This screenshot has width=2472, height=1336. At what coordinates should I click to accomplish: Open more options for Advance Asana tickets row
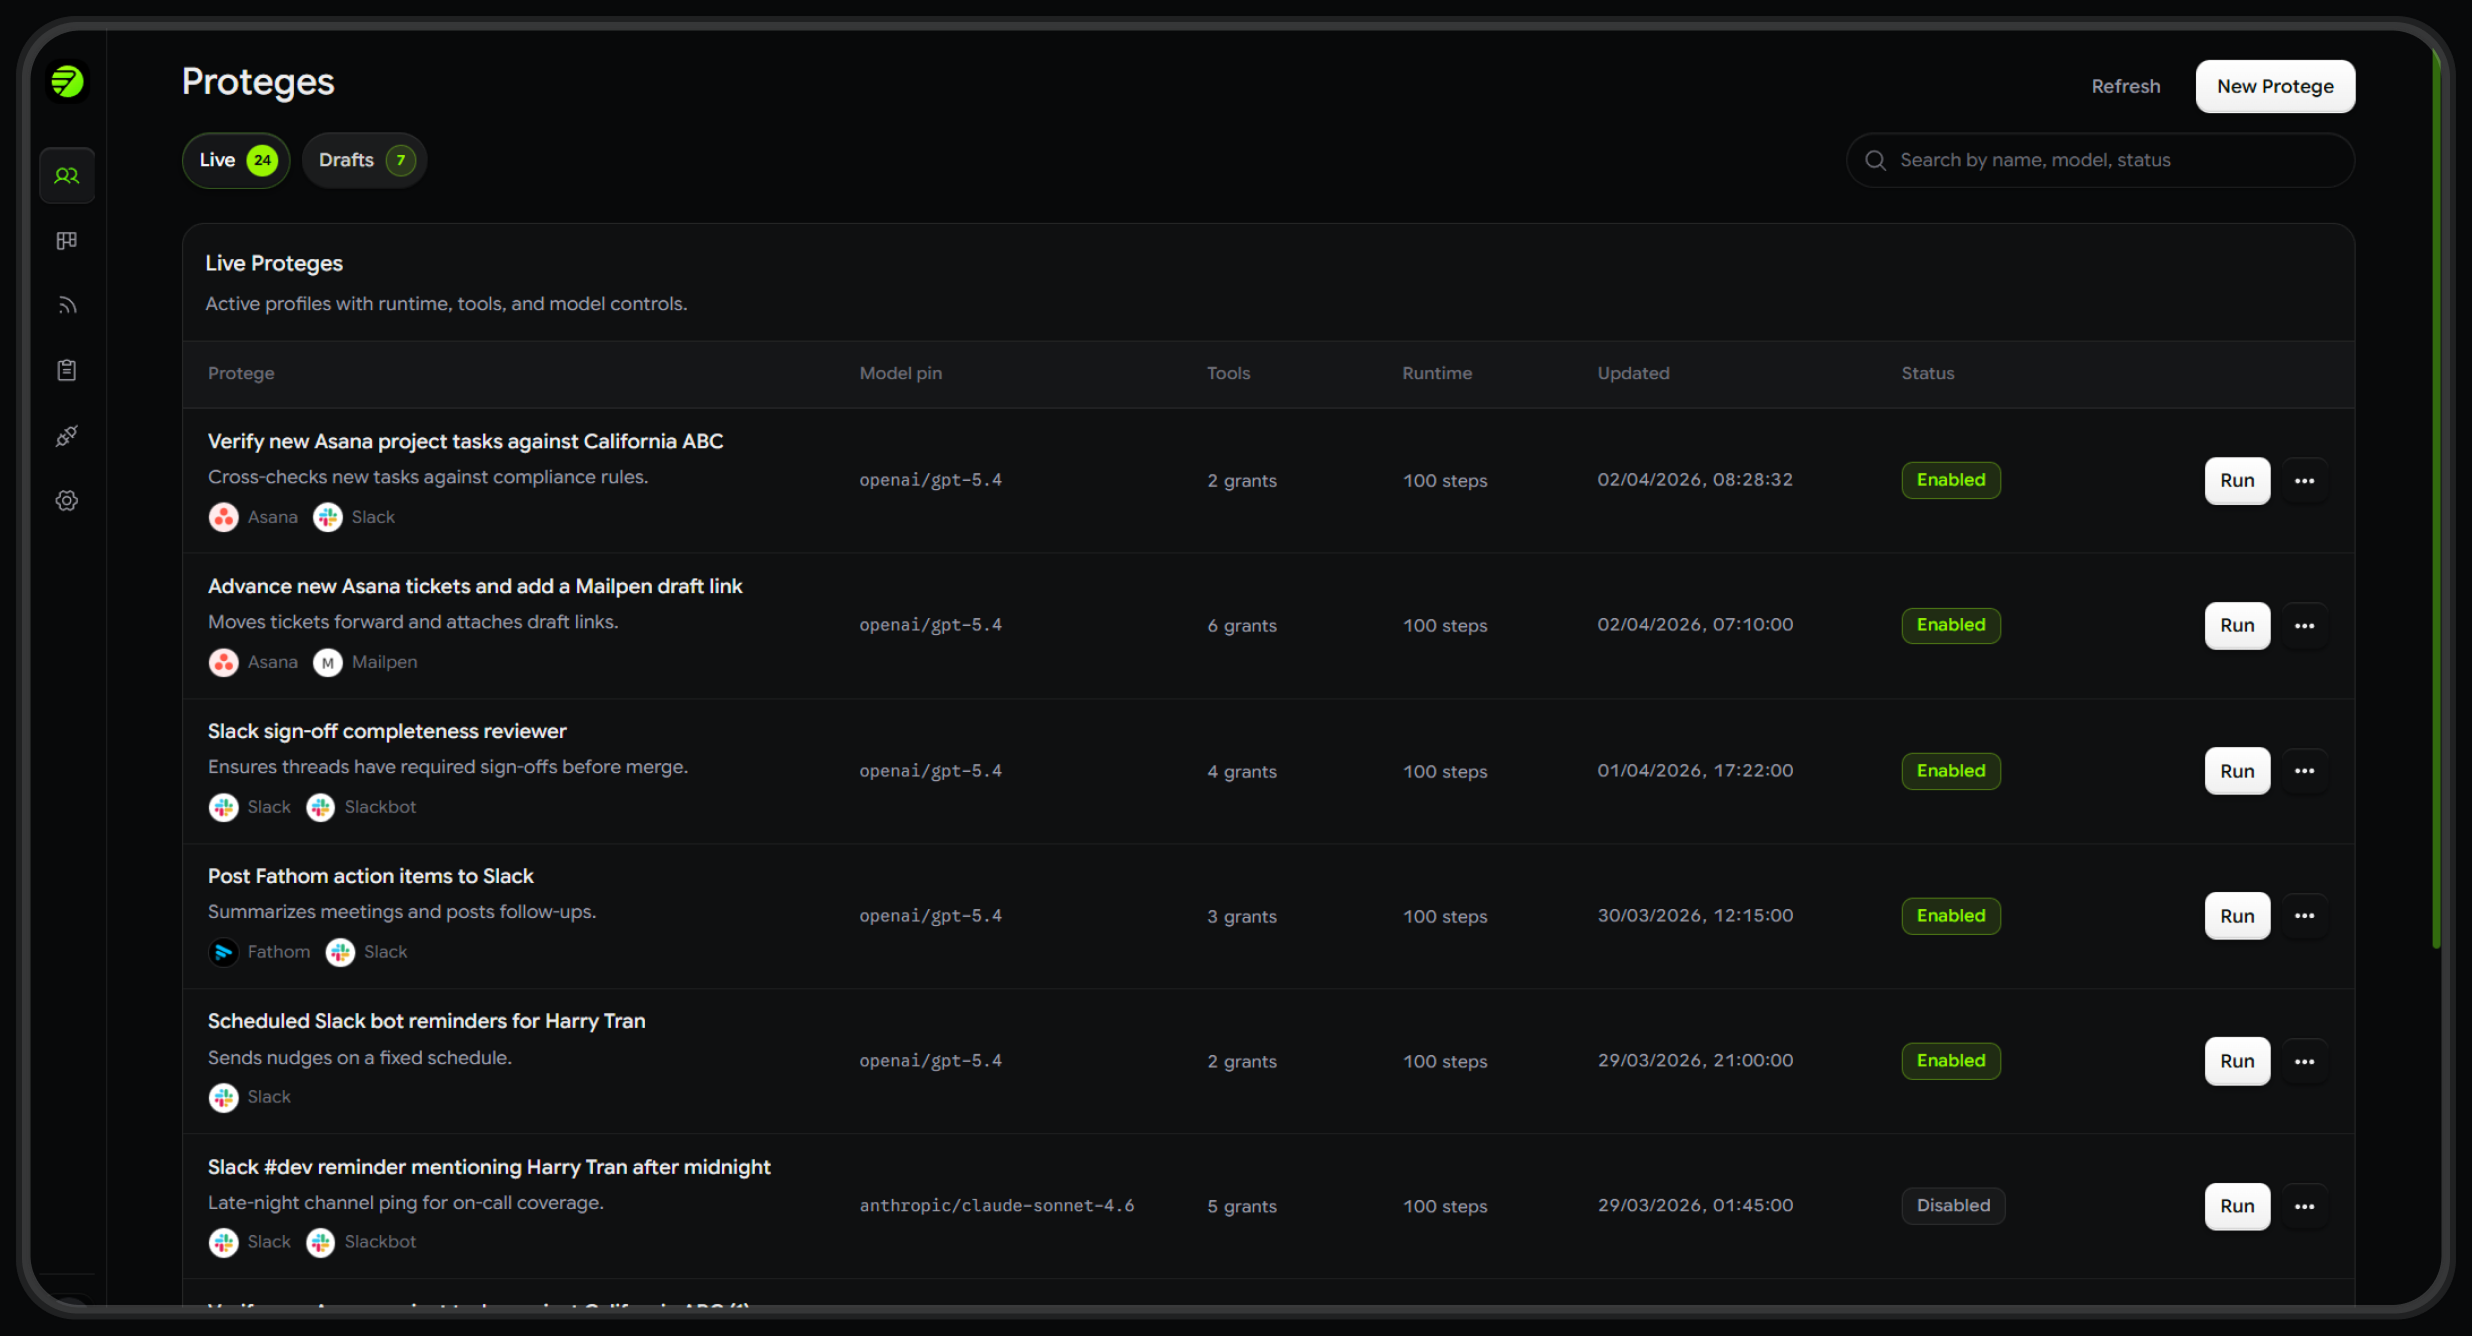tap(2304, 626)
